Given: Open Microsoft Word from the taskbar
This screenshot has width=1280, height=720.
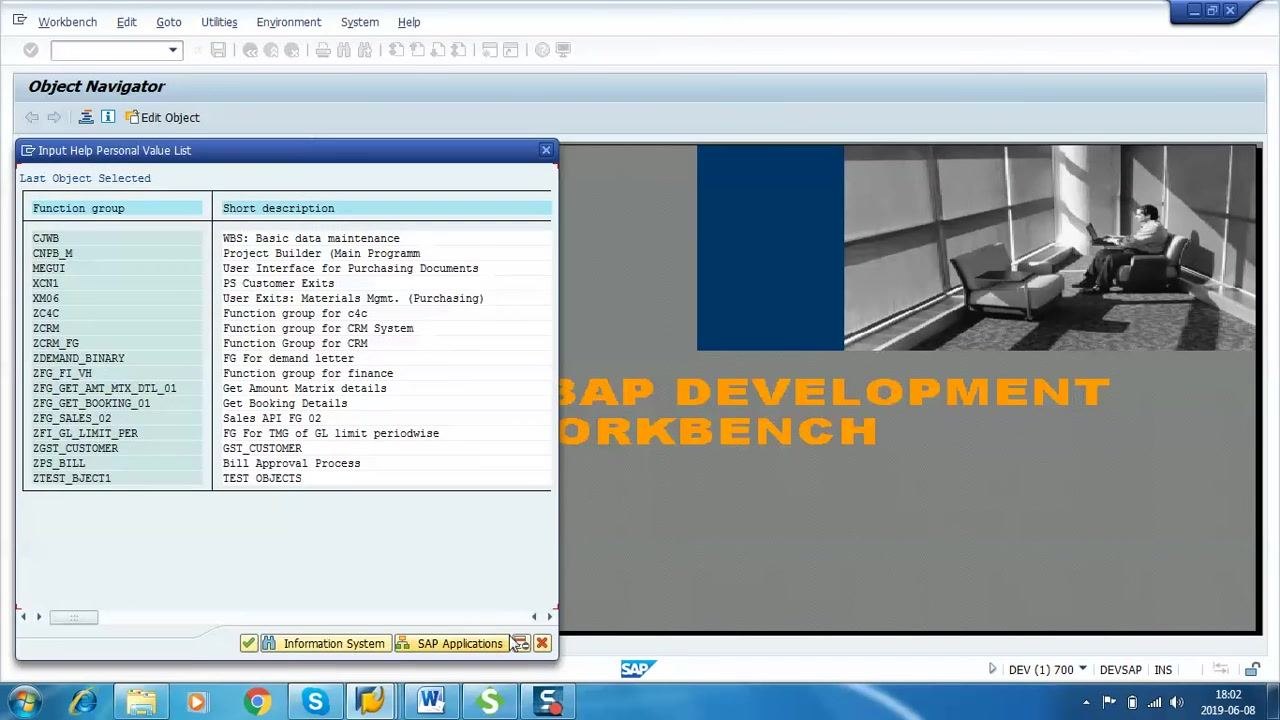Looking at the screenshot, I should (431, 701).
